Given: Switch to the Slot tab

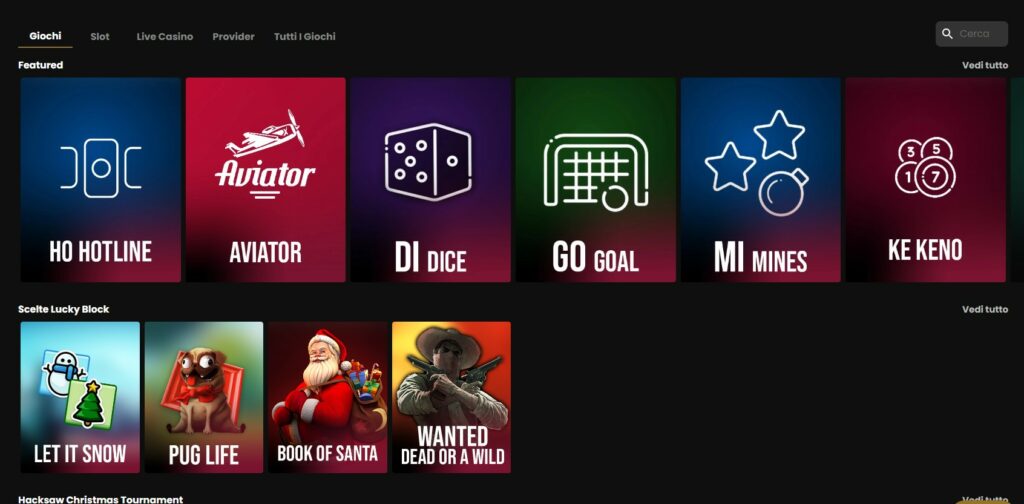Looking at the screenshot, I should click(x=100, y=37).
